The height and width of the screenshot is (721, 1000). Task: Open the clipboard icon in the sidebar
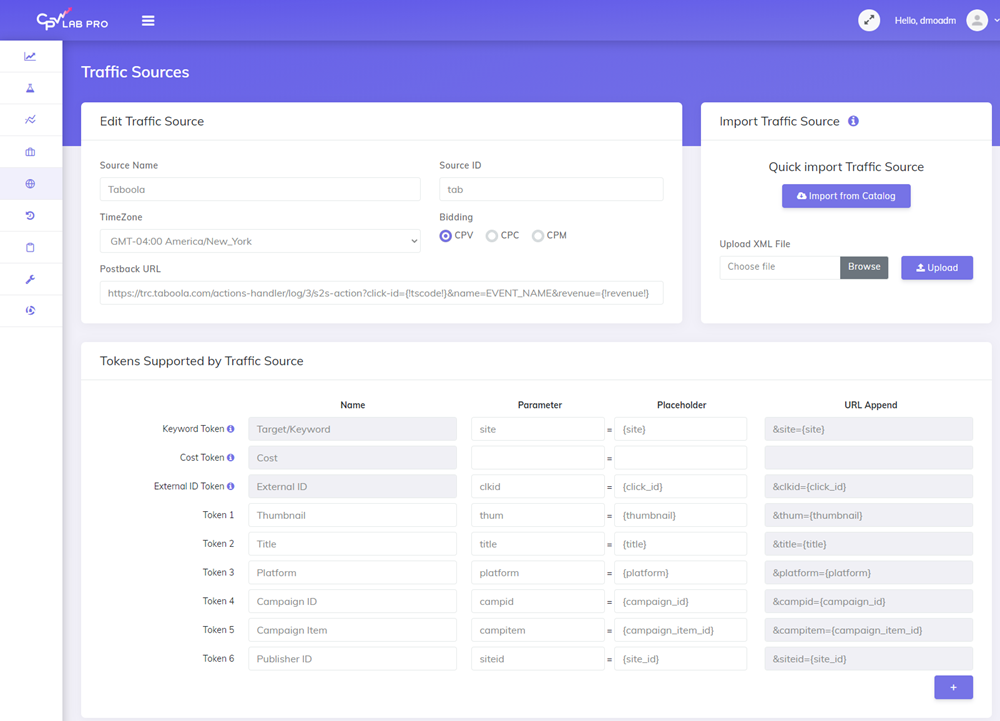point(30,247)
